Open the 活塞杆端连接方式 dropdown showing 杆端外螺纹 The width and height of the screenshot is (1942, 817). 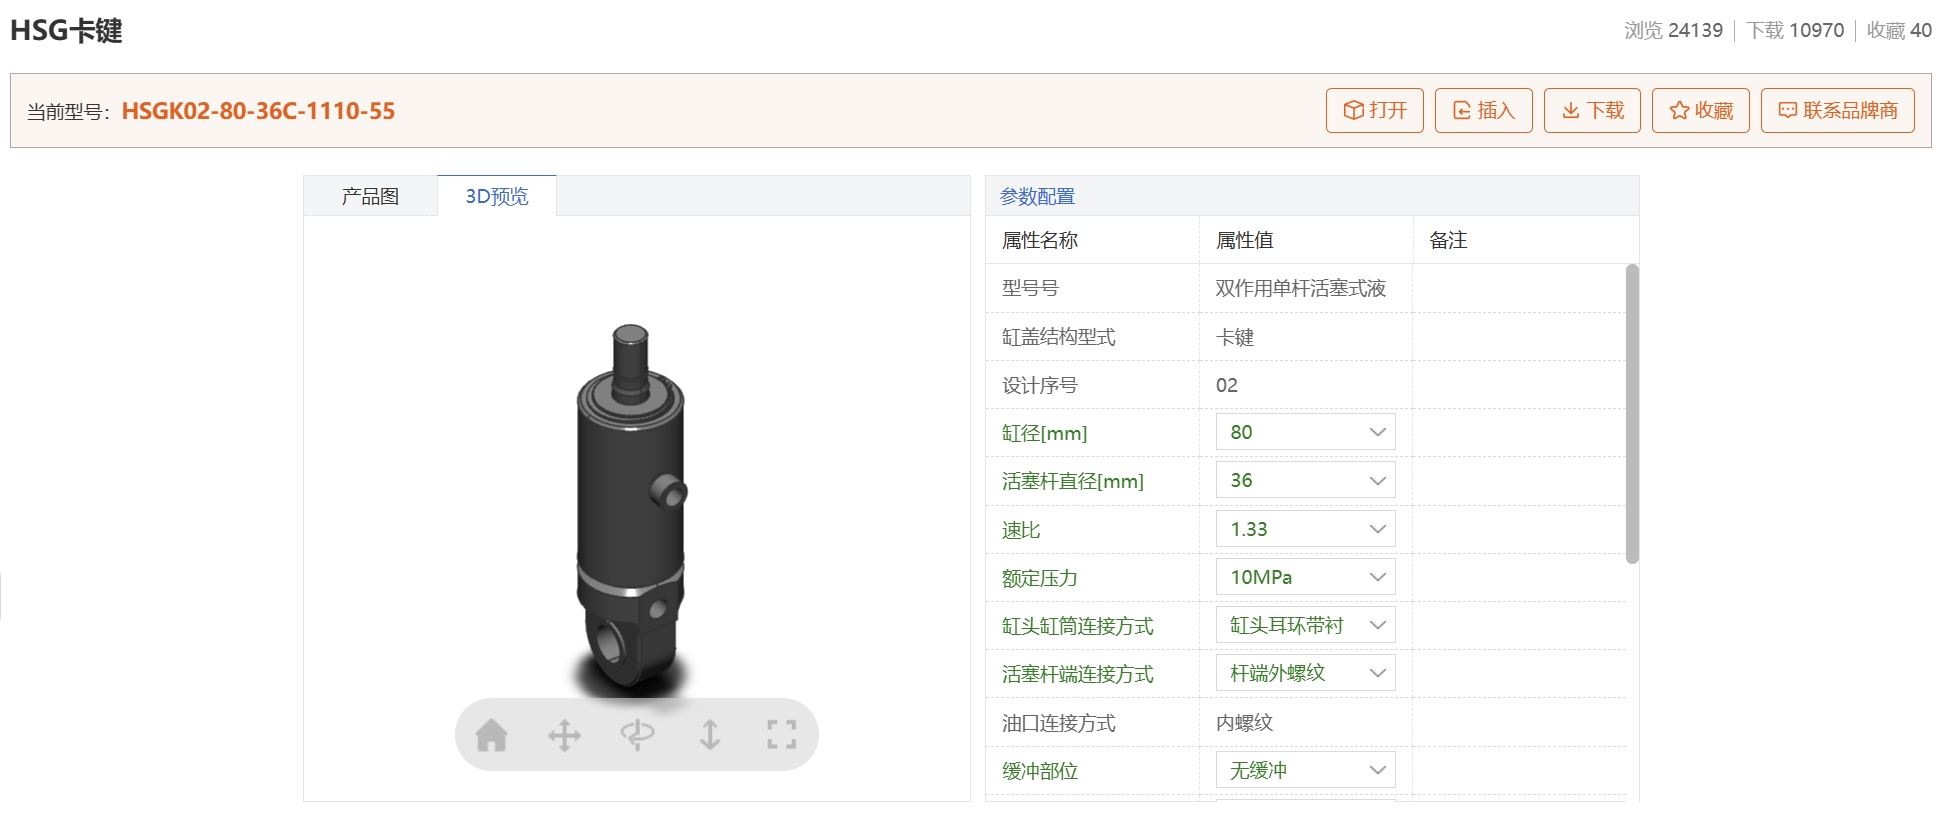(1305, 673)
